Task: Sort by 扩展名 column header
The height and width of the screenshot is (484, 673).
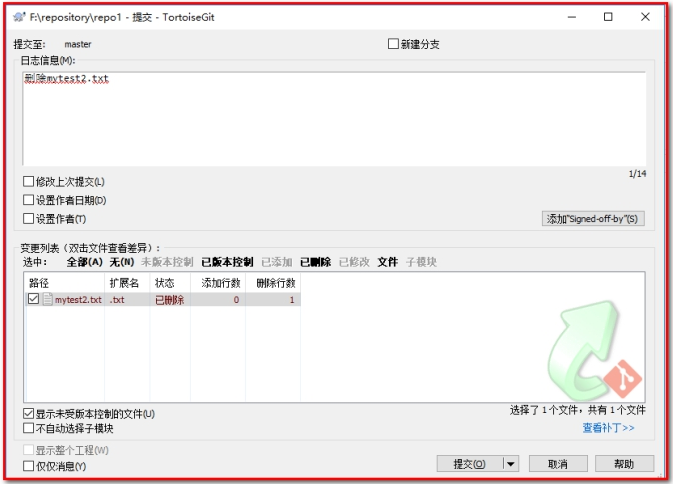Action: (x=127, y=283)
